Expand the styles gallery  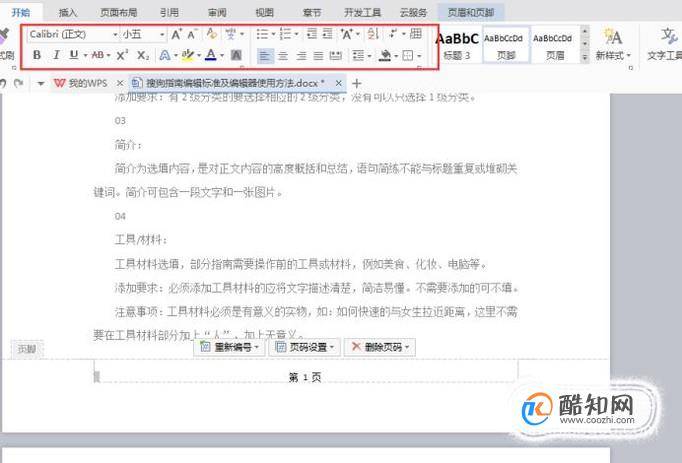pyautogui.click(x=585, y=57)
